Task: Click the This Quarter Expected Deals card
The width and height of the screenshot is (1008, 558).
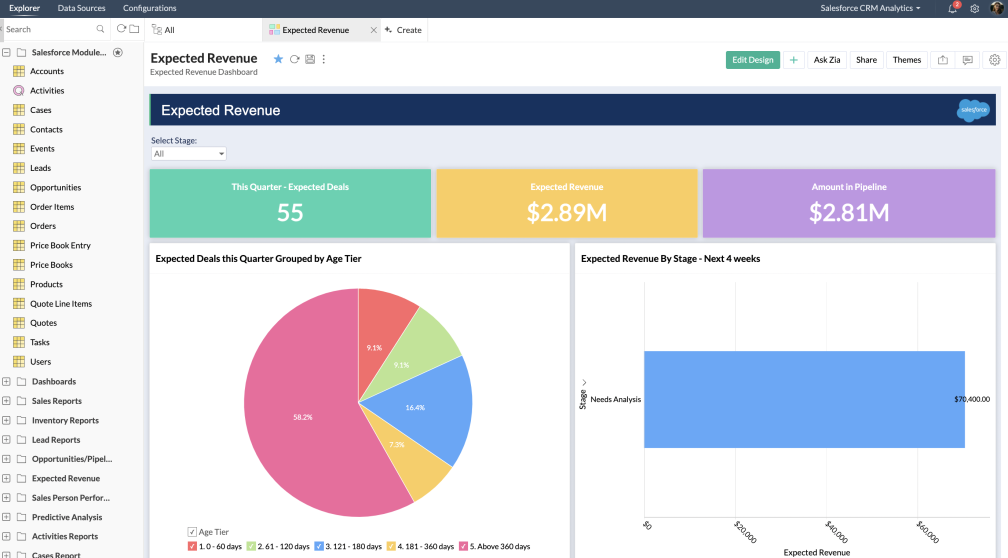Action: point(290,203)
